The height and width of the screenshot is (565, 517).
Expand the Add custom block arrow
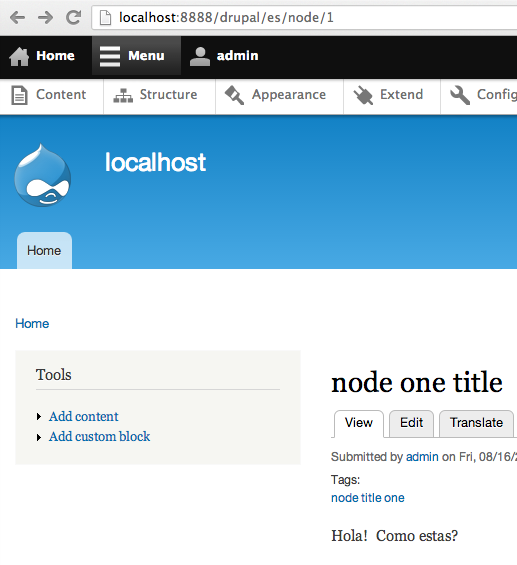(39, 437)
